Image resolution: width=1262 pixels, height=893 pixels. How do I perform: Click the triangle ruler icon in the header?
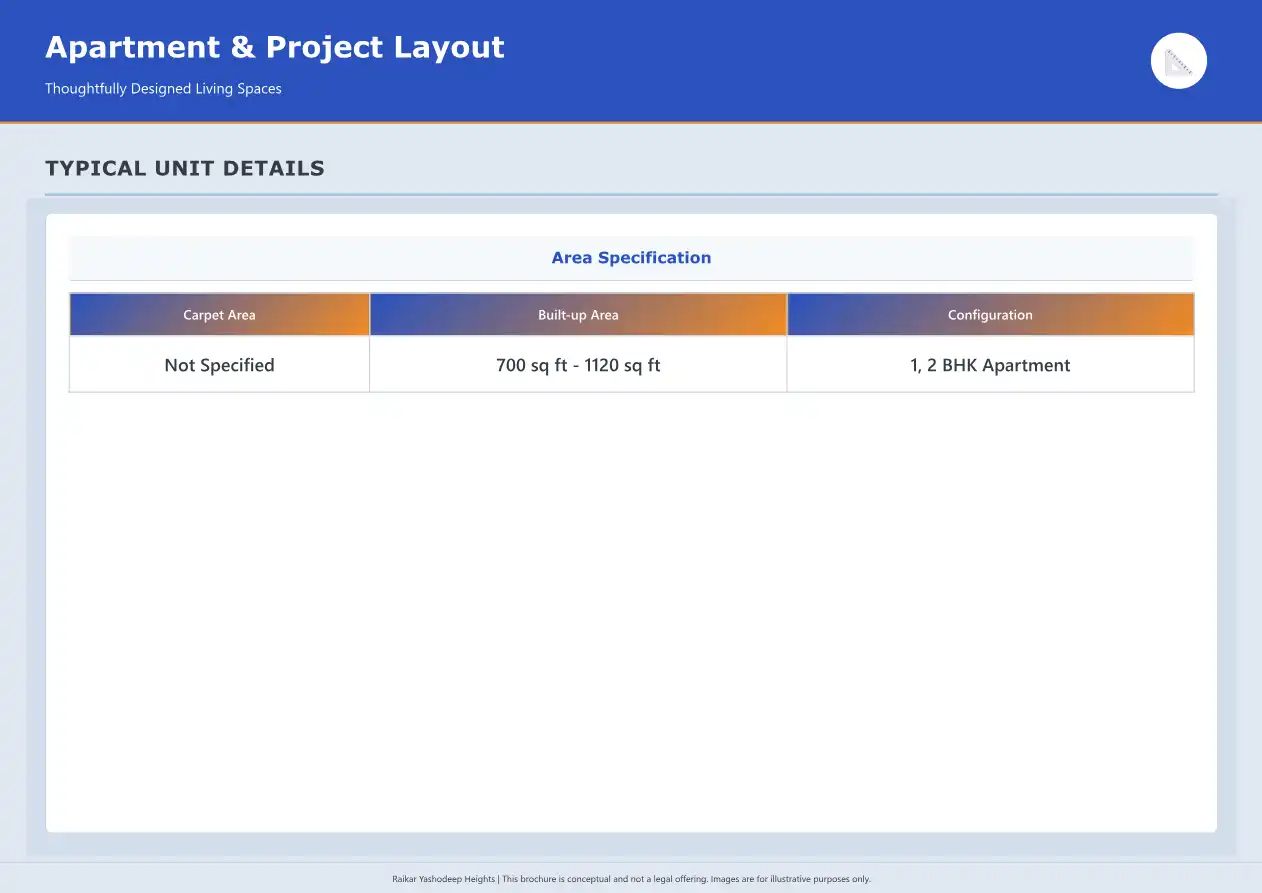point(1179,61)
